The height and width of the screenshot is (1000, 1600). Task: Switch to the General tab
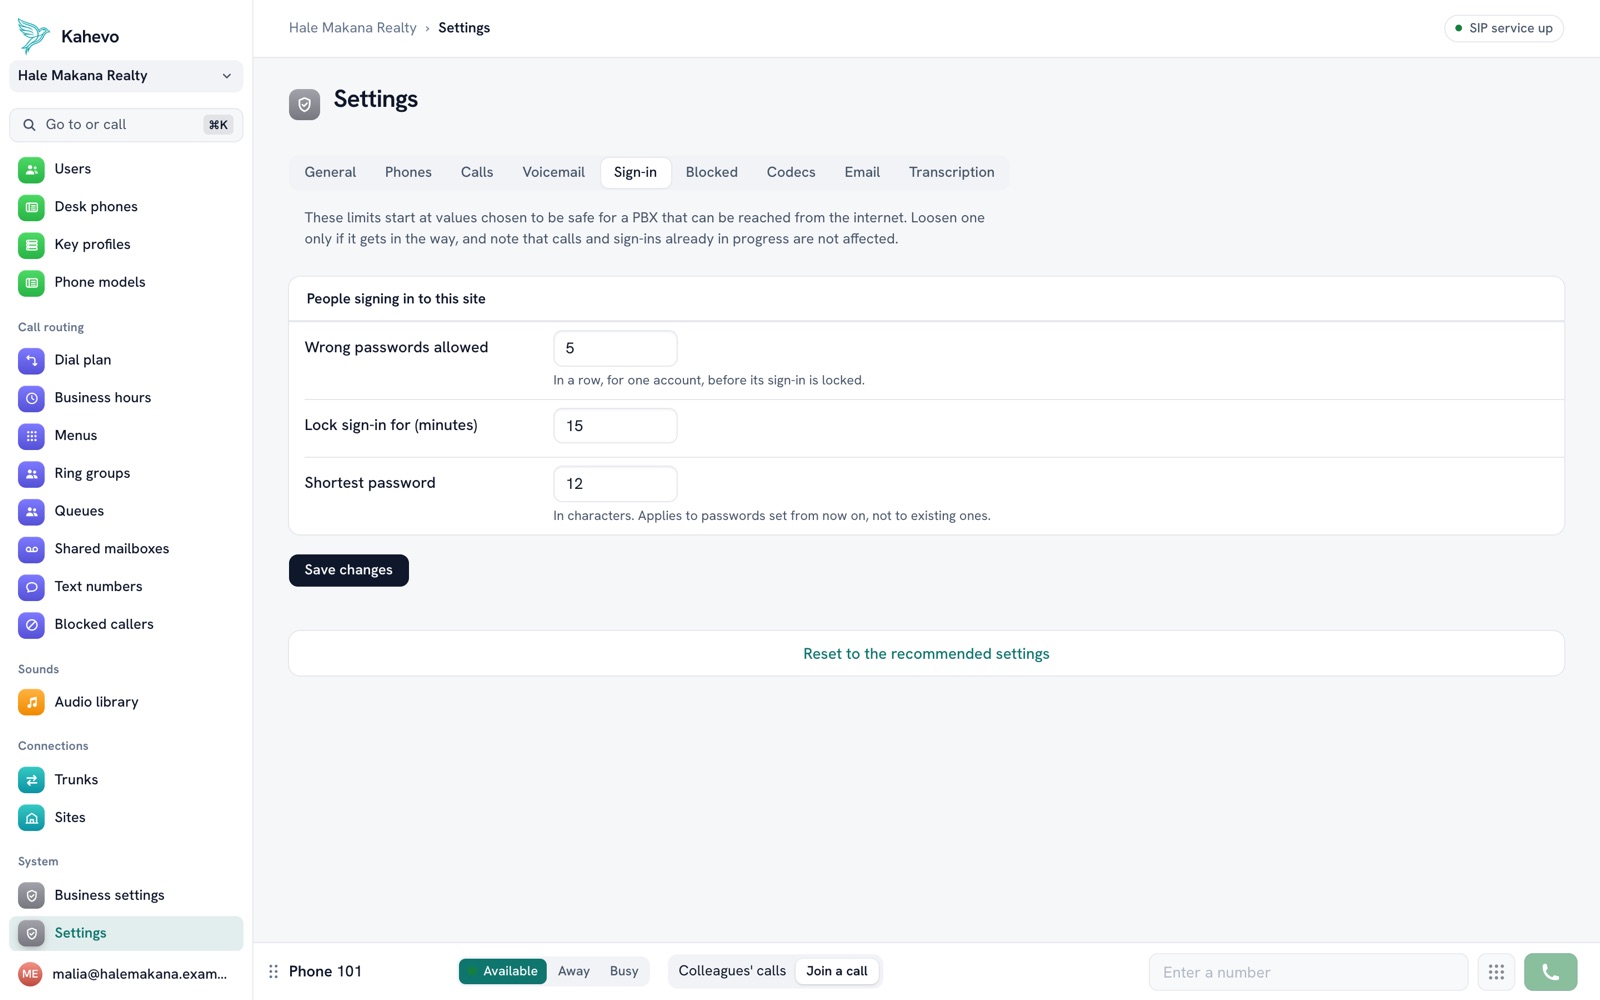click(x=330, y=172)
